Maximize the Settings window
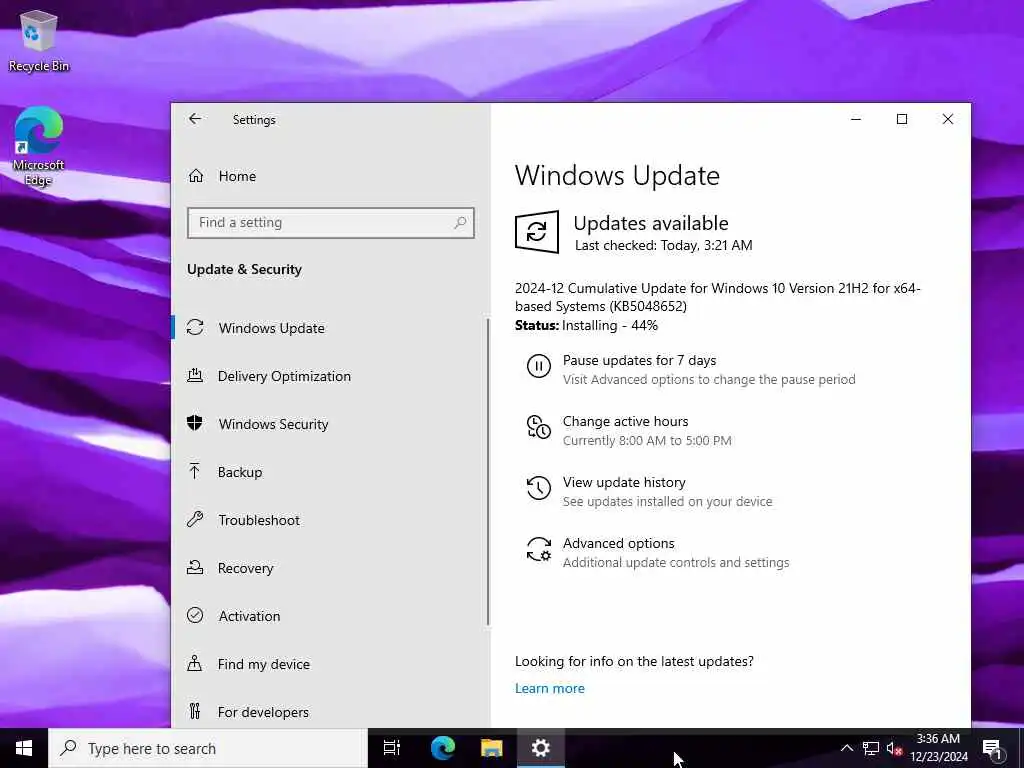The width and height of the screenshot is (1024, 768). pos(902,119)
